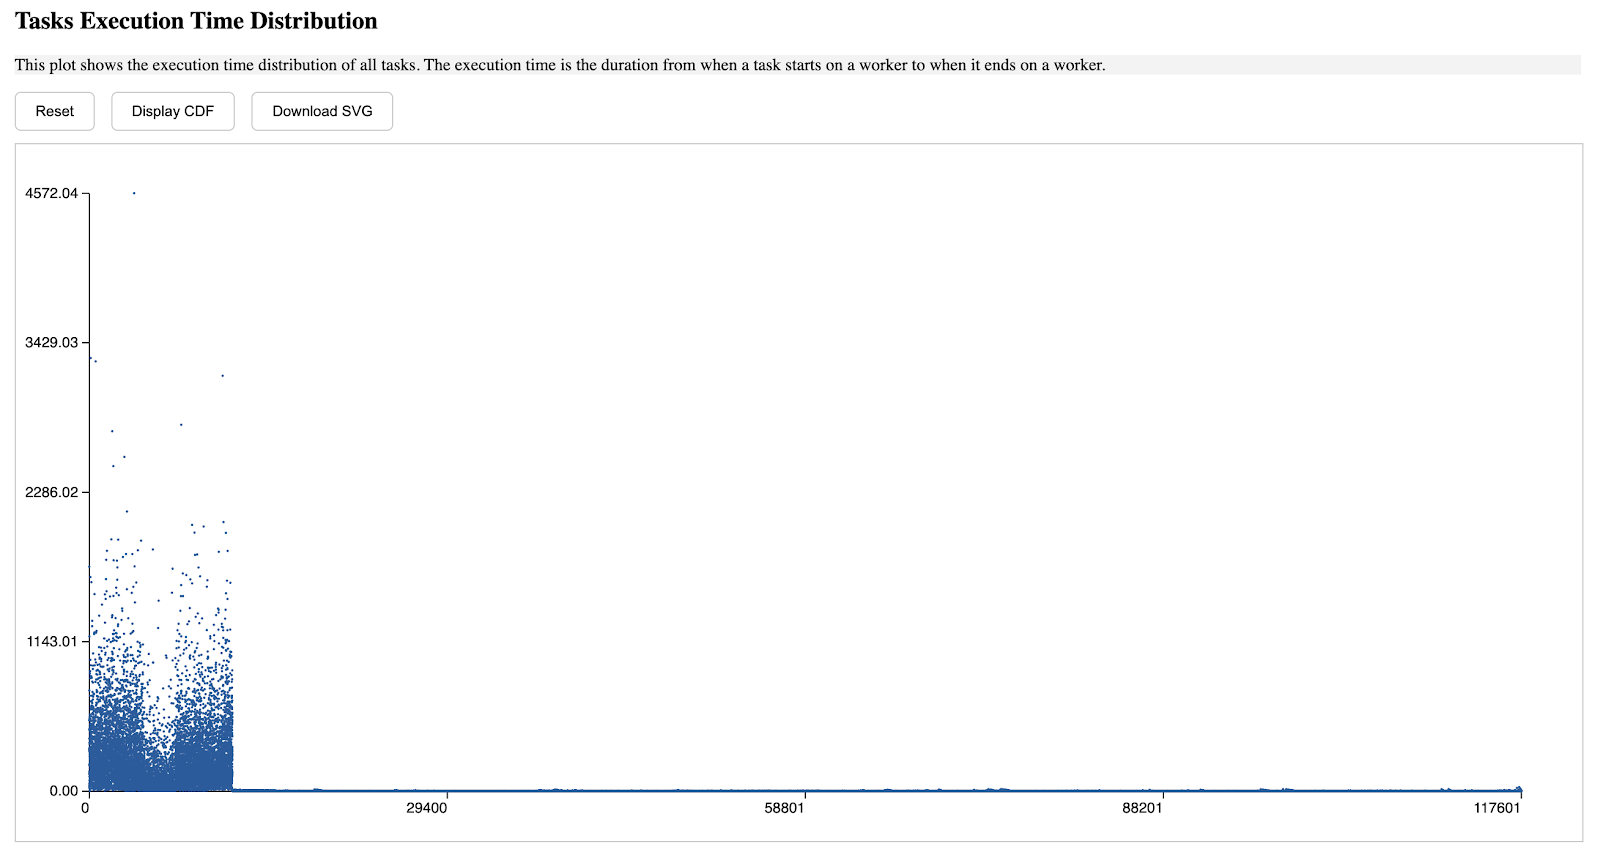The height and width of the screenshot is (855, 1600).
Task: Click the Reset button
Action: point(55,111)
